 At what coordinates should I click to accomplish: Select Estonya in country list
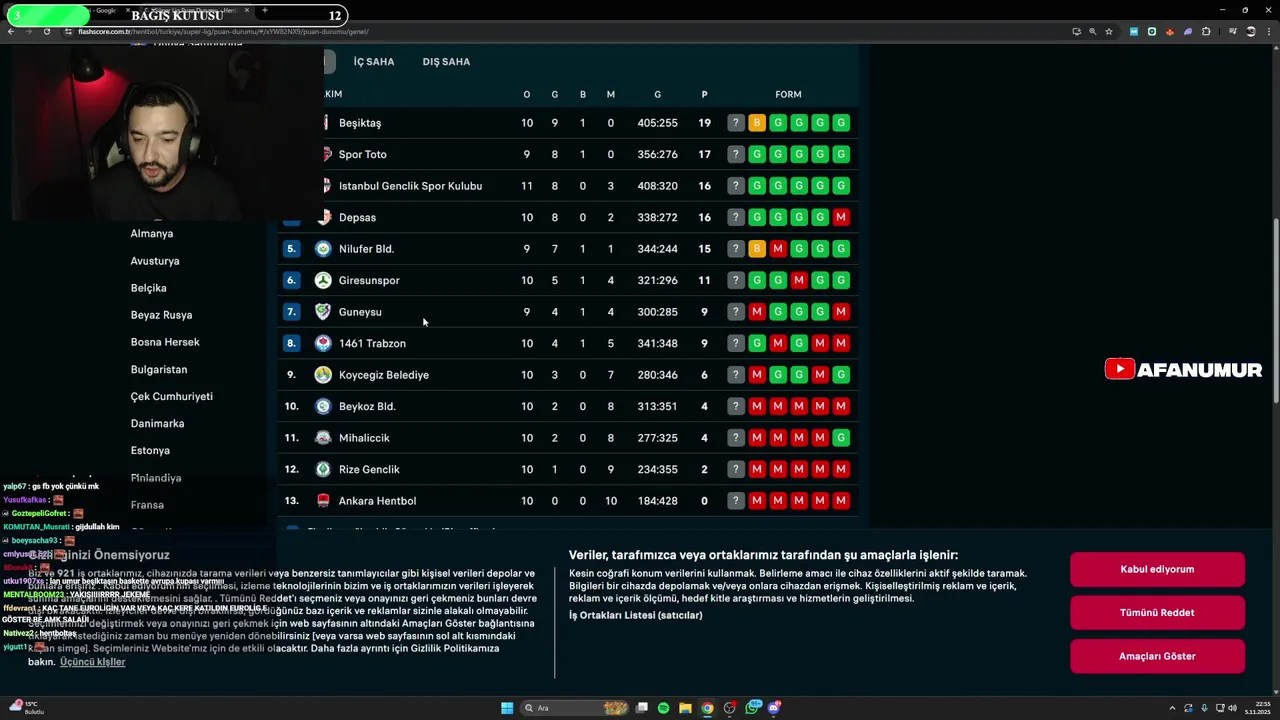pos(150,451)
